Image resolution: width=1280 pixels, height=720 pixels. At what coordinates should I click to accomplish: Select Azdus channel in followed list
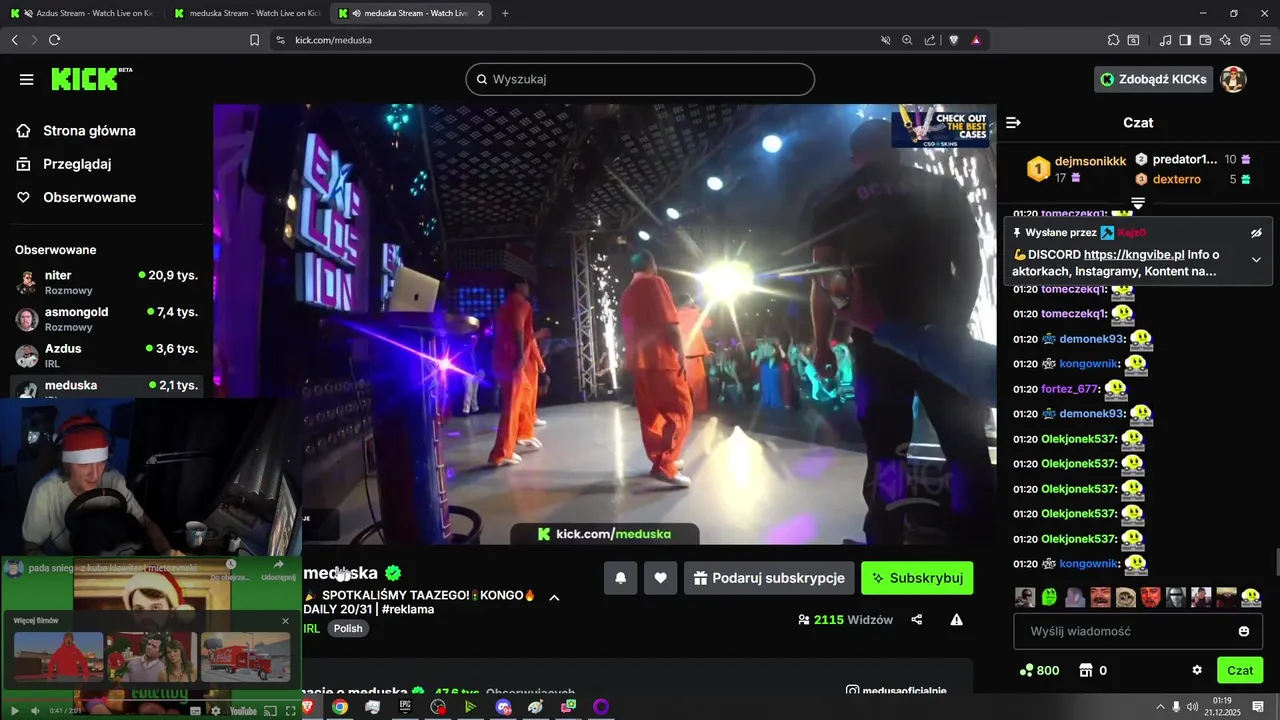coord(106,356)
